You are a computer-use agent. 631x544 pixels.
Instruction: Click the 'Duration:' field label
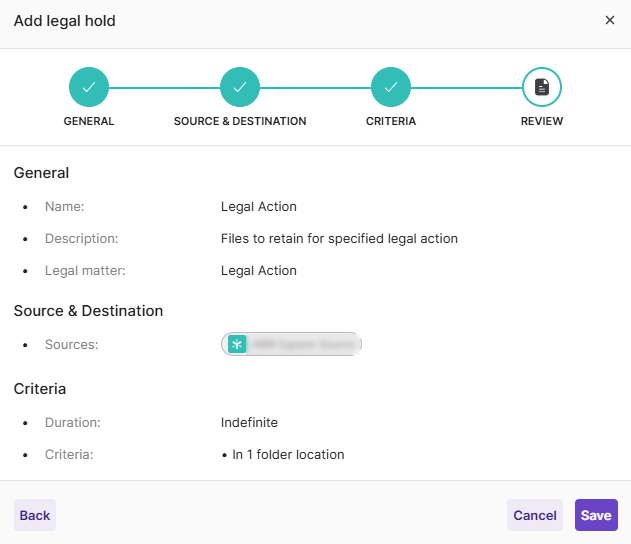pos(73,422)
